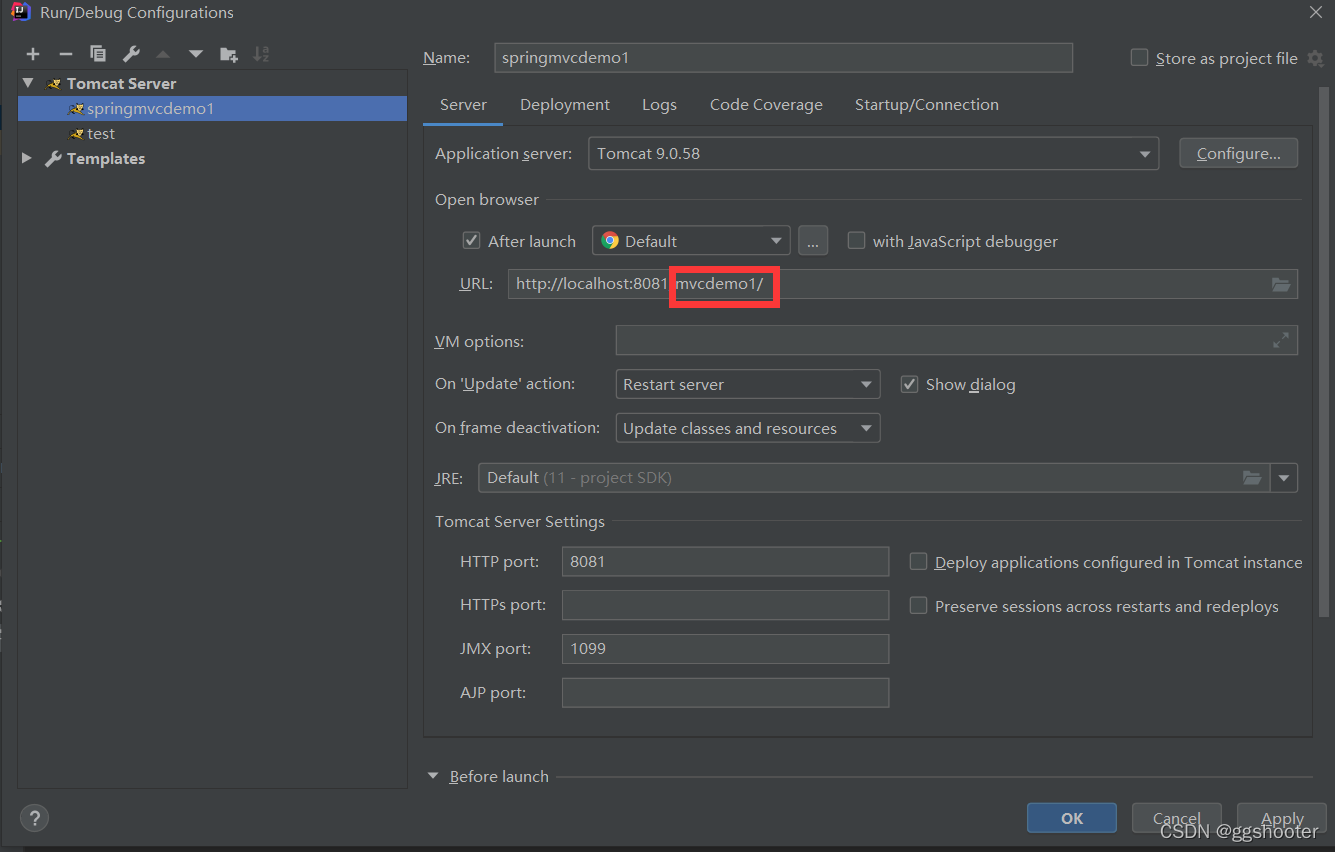Expand the VM options field

(x=1281, y=341)
